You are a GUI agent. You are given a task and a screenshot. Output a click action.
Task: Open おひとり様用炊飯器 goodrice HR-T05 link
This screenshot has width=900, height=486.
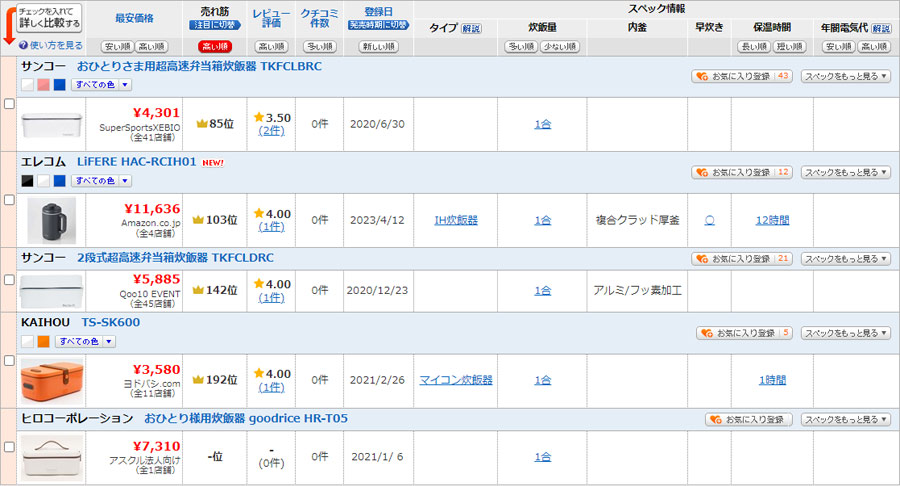[246, 418]
